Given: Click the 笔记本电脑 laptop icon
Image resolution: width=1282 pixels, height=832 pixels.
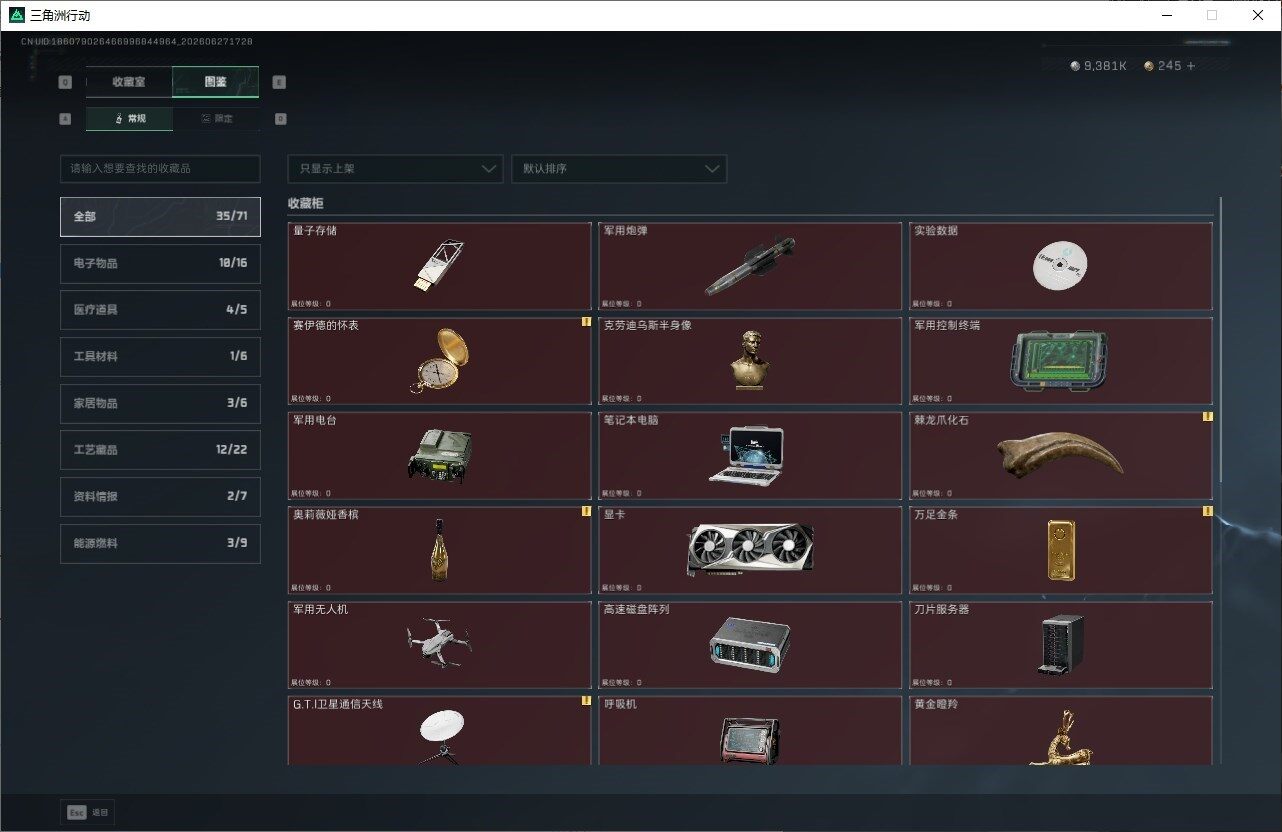Looking at the screenshot, I should tap(747, 456).
